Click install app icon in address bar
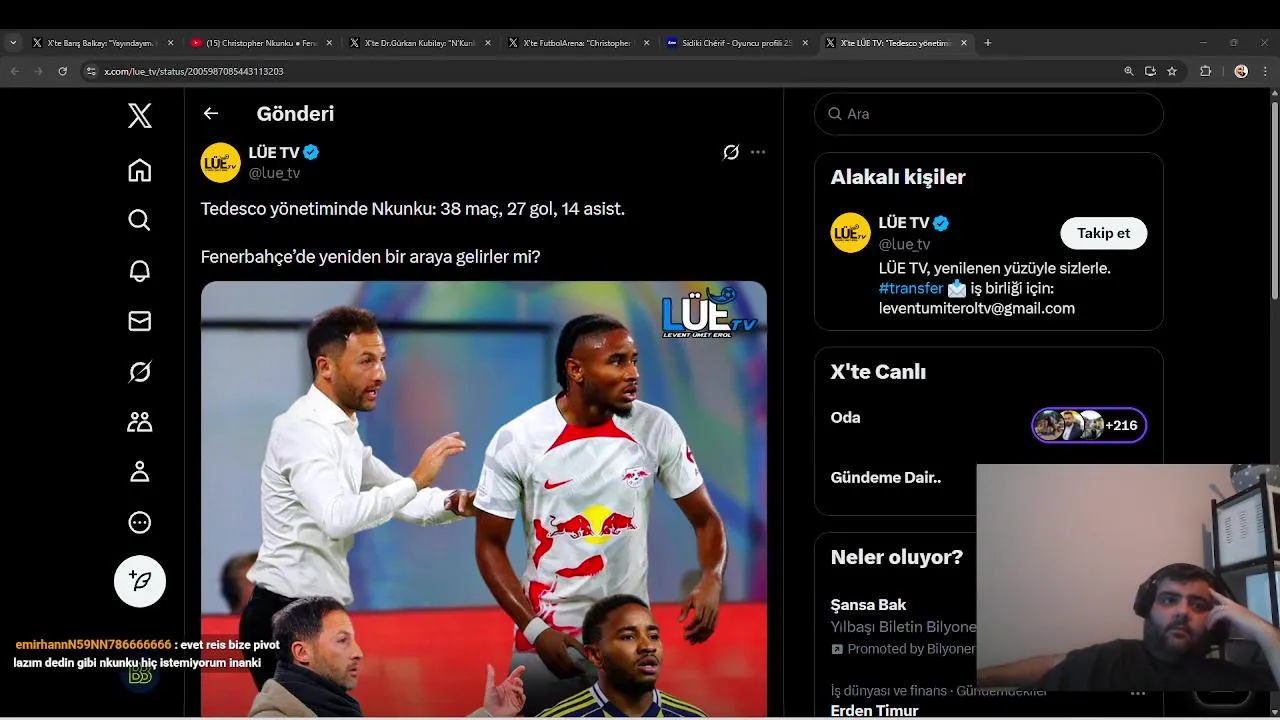This screenshot has width=1280, height=720. pos(1150,71)
